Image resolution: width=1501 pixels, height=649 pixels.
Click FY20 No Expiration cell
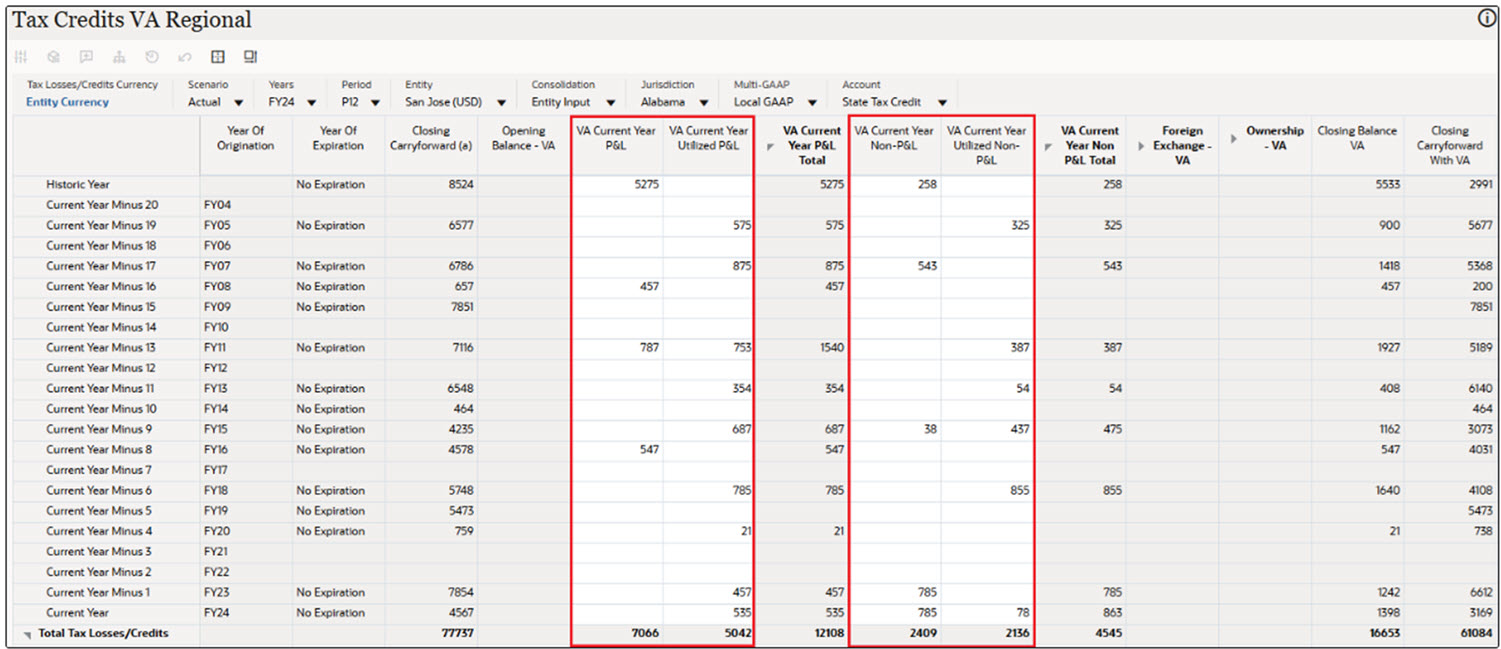(338, 532)
